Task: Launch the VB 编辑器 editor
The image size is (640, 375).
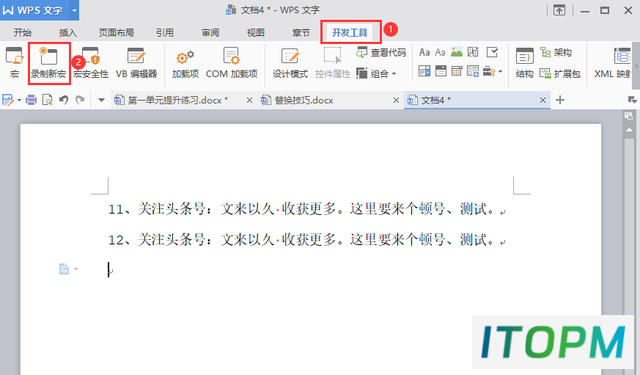Action: pyautogui.click(x=136, y=63)
